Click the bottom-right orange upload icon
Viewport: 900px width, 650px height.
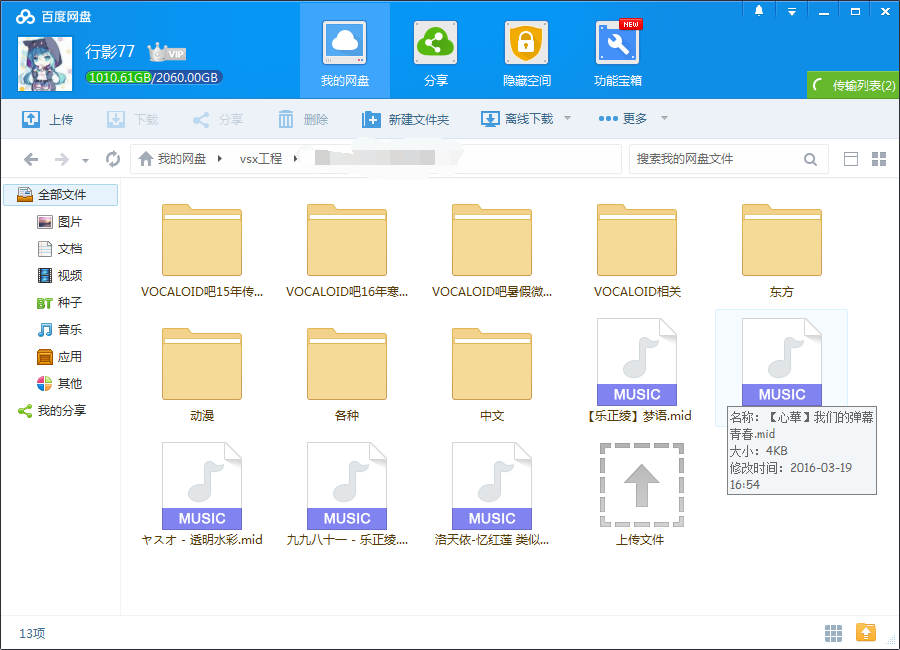[x=866, y=633]
